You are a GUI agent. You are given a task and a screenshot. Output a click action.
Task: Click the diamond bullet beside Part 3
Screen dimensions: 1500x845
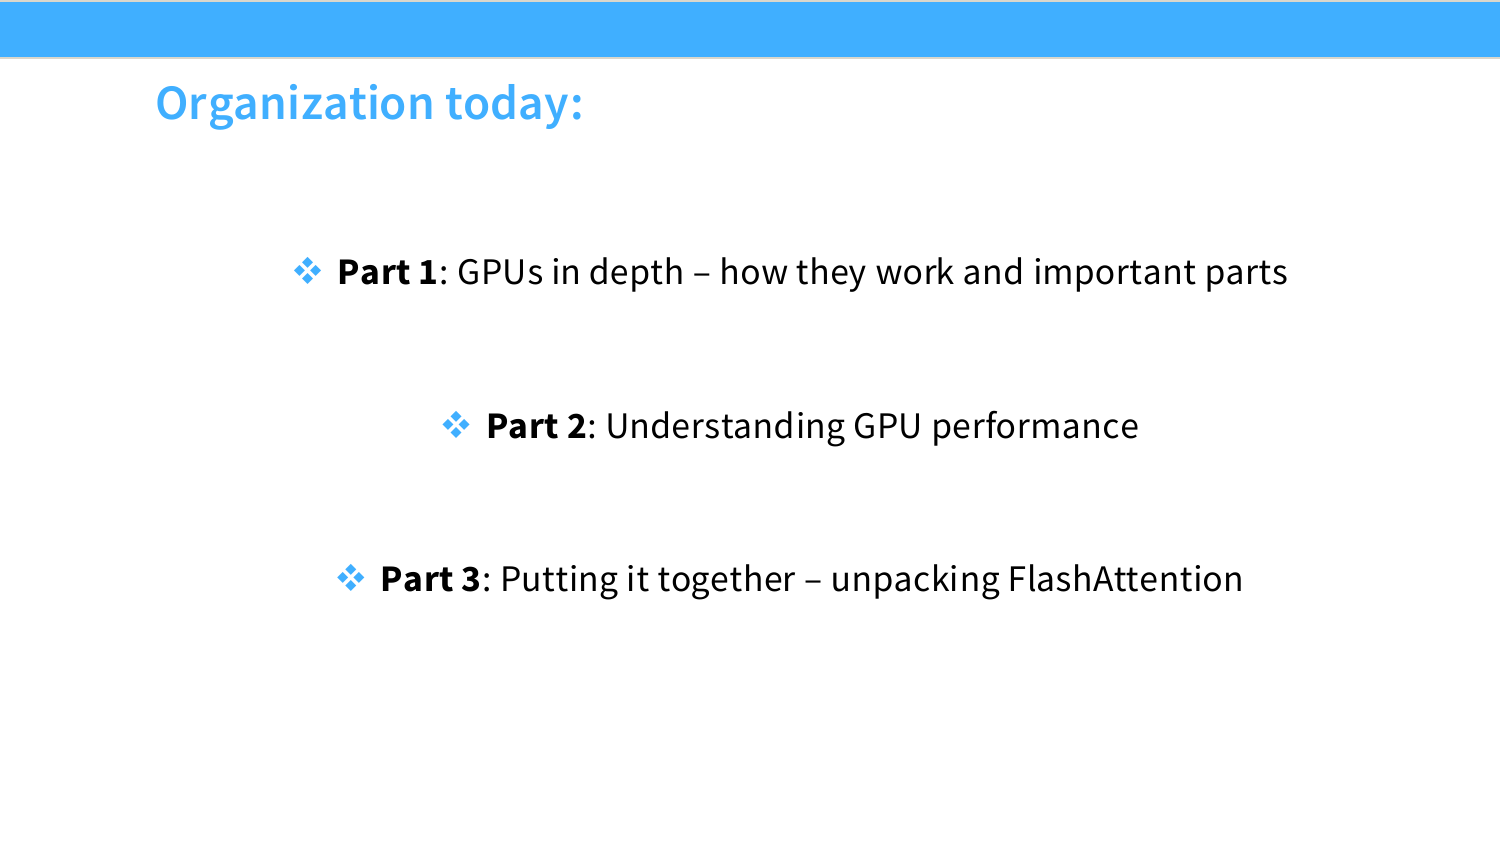351,578
